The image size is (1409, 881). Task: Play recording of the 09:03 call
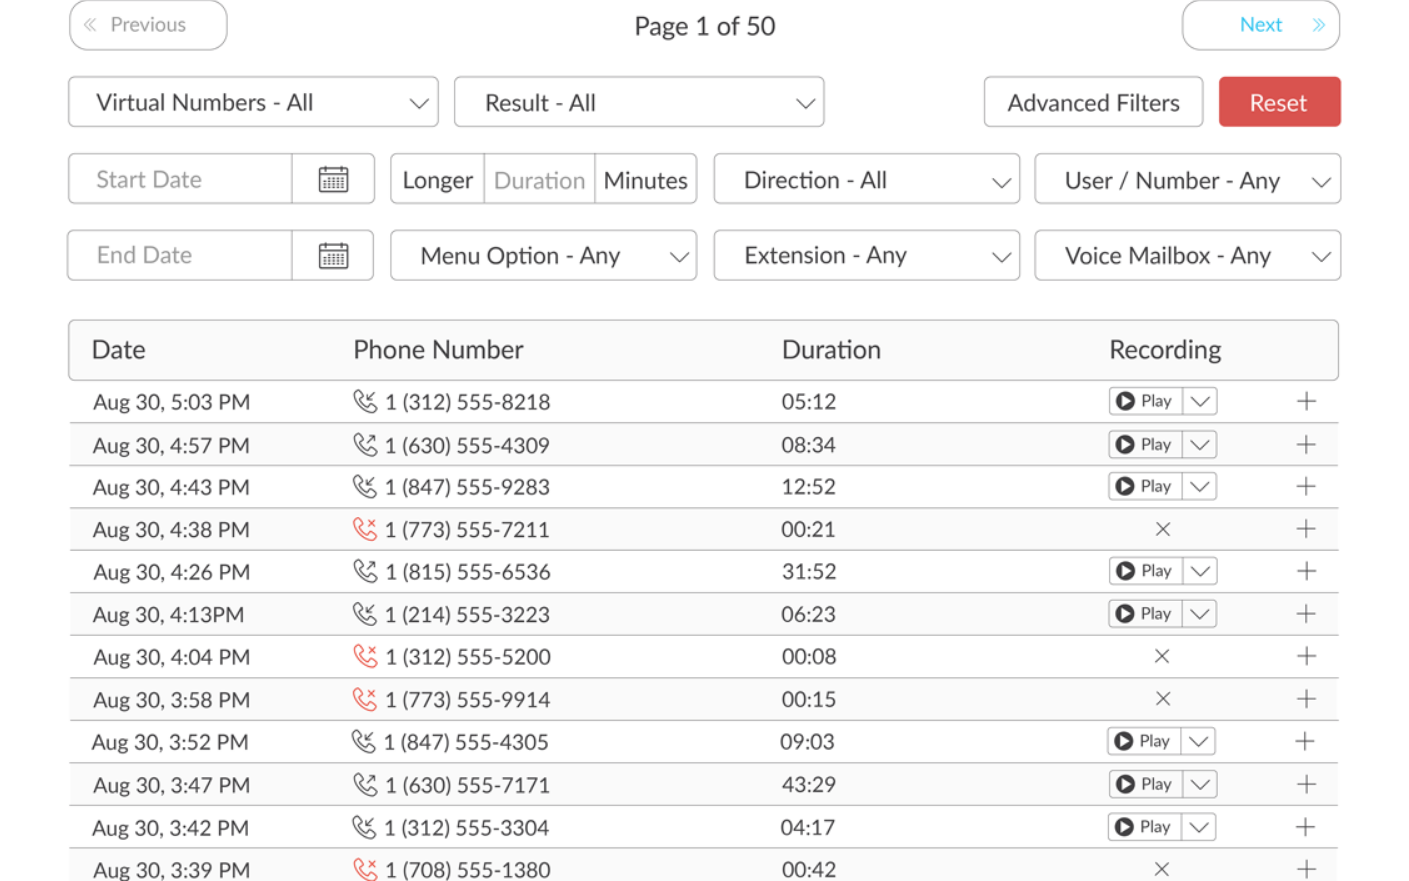click(x=1143, y=741)
